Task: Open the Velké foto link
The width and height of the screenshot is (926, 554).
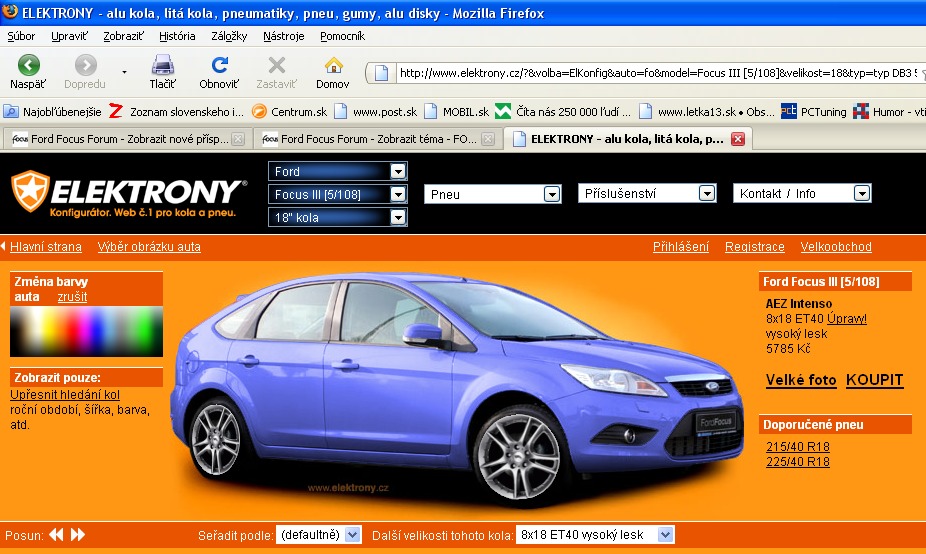Action: 801,380
